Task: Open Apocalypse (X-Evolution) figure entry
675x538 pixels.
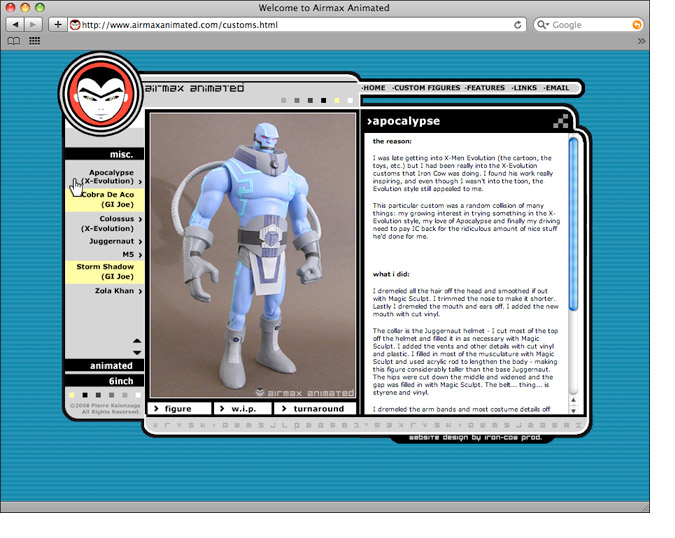Action: click(107, 176)
